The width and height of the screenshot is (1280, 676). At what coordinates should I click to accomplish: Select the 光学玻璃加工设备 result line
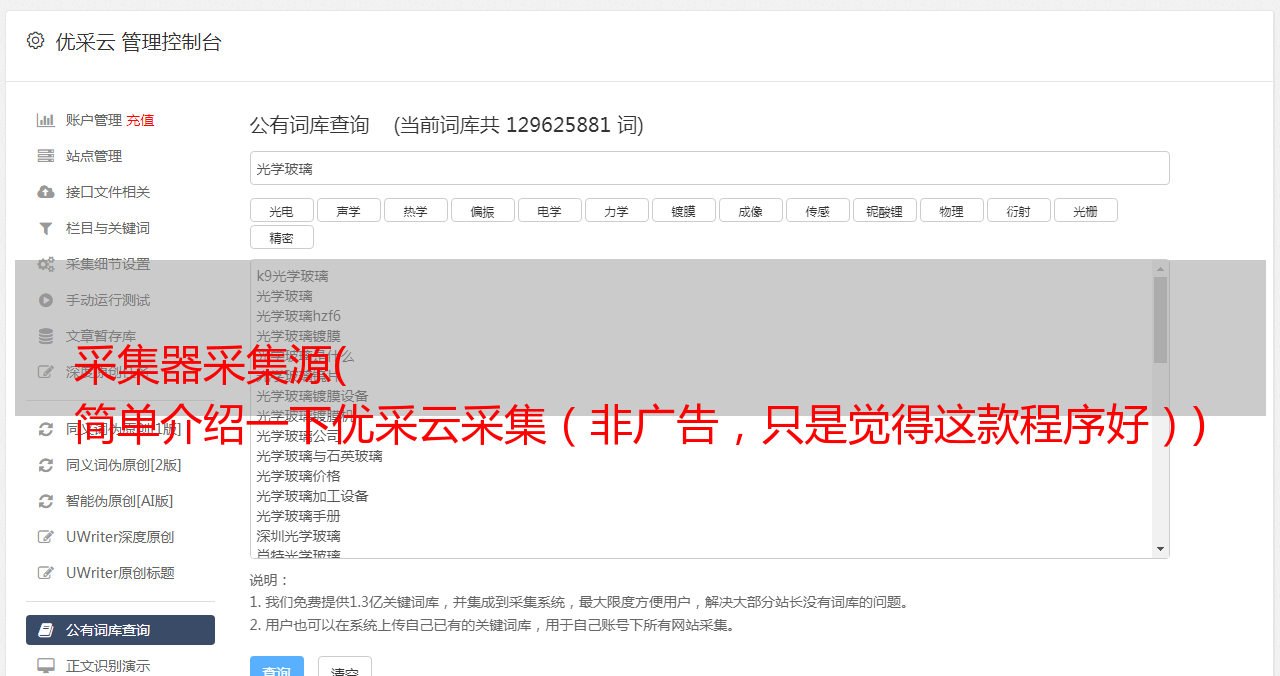pos(312,496)
